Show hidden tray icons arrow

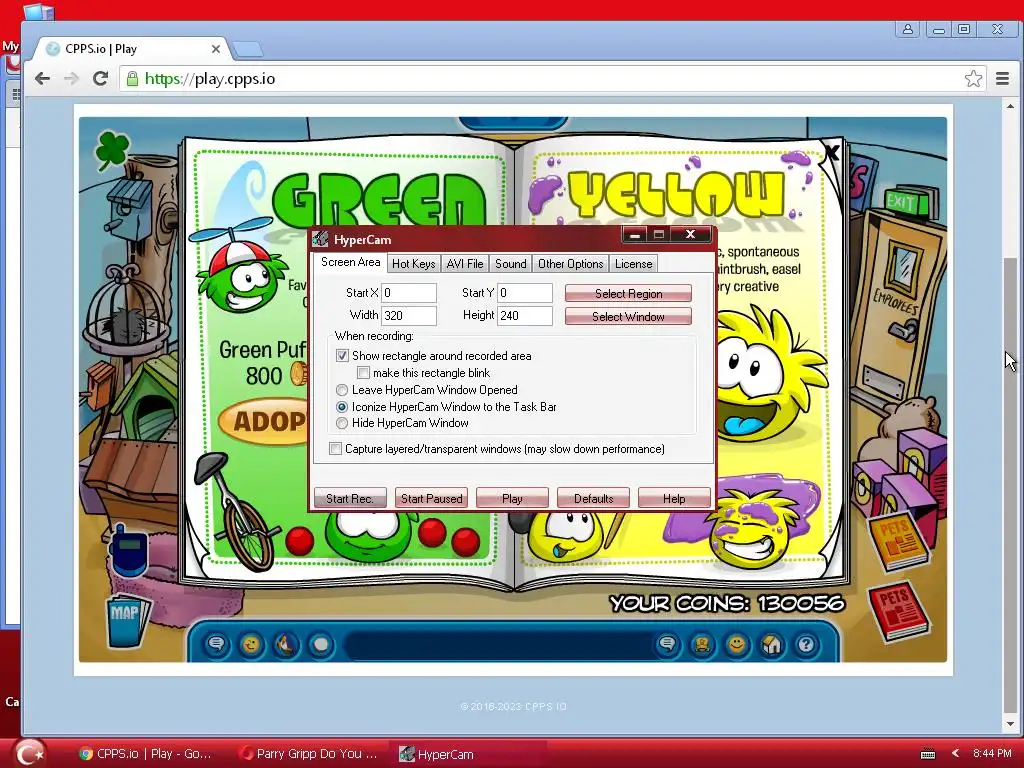coord(955,754)
